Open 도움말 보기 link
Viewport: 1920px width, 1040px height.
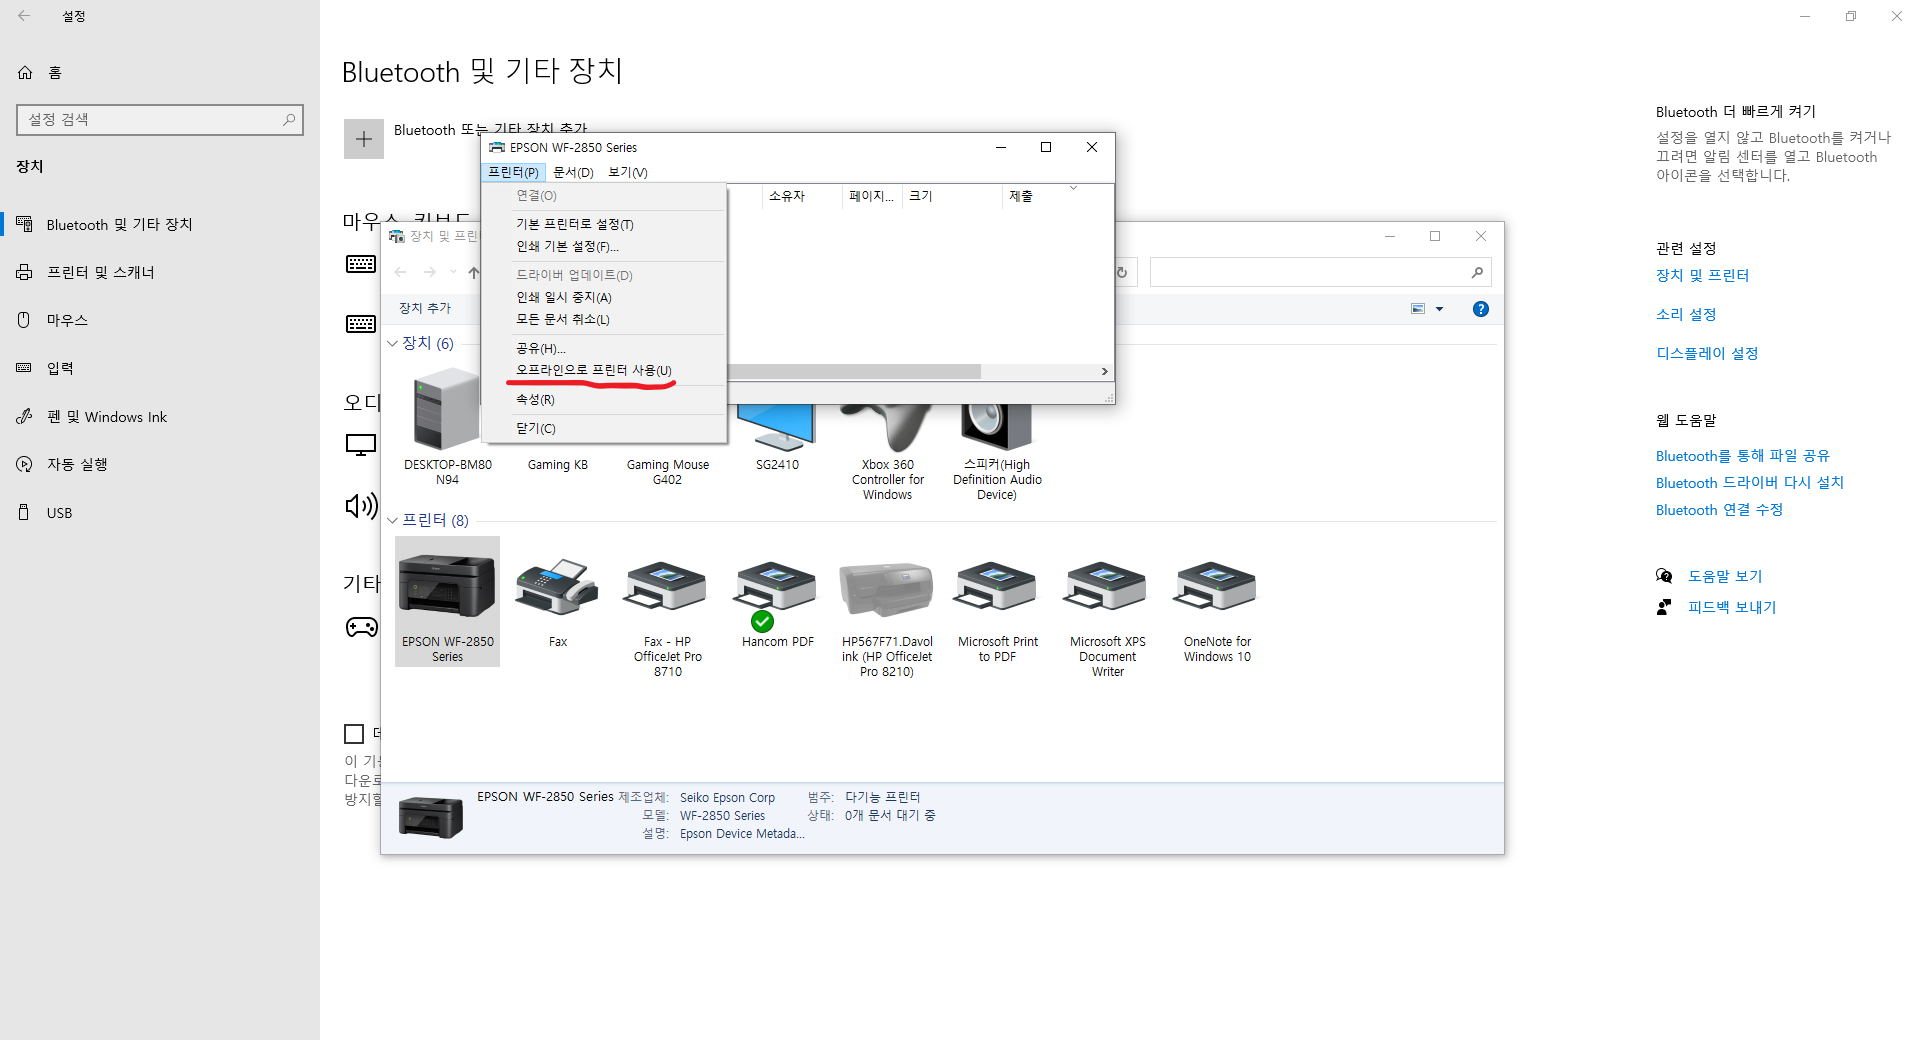click(x=1725, y=576)
